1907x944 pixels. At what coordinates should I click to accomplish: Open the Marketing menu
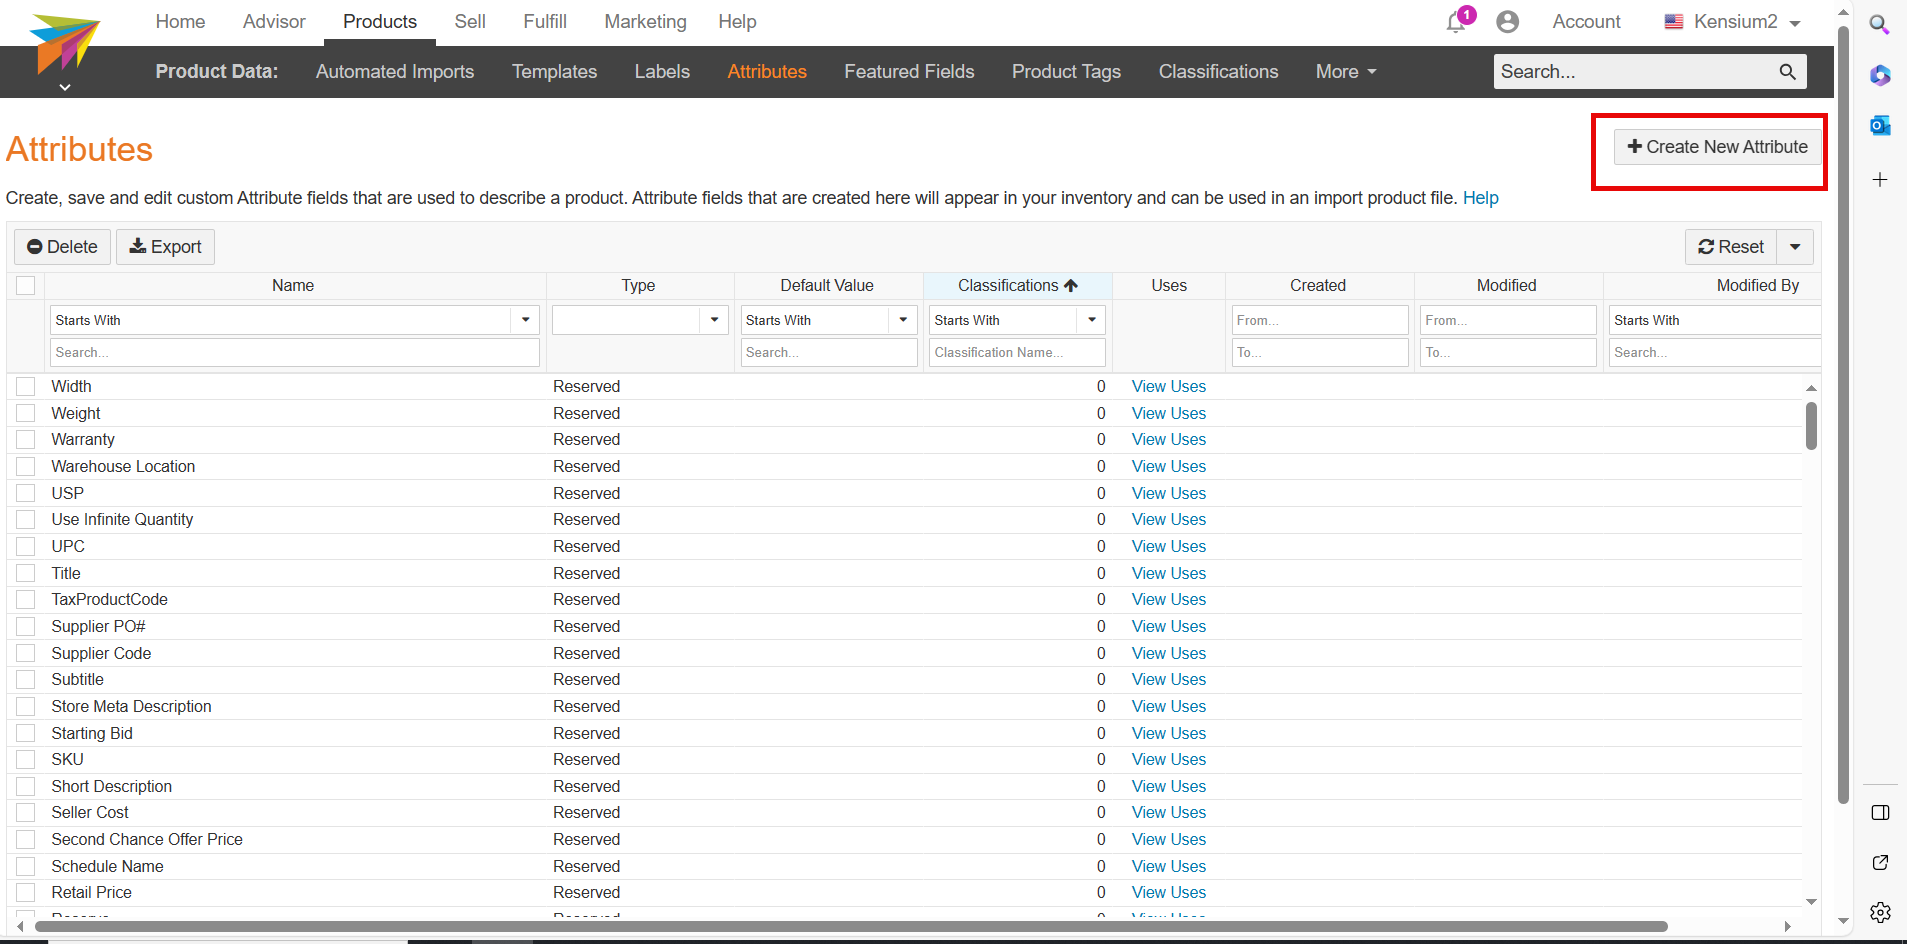(x=645, y=21)
